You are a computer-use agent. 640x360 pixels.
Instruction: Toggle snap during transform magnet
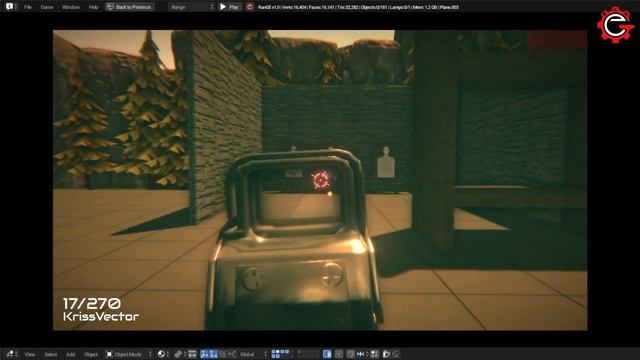click(x=350, y=354)
